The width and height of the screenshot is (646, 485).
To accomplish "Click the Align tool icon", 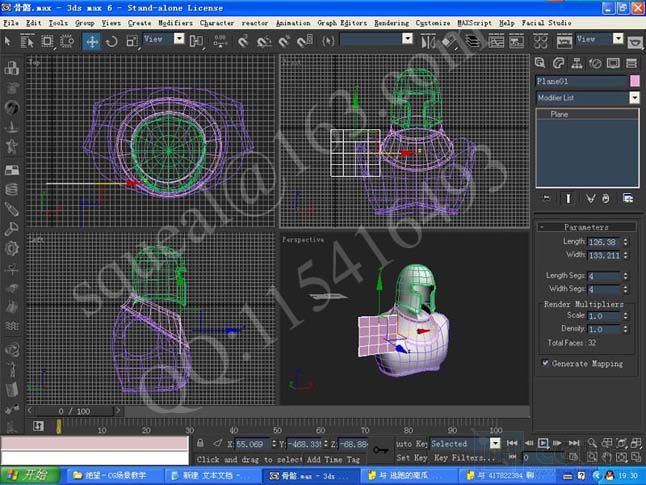I will (449, 42).
